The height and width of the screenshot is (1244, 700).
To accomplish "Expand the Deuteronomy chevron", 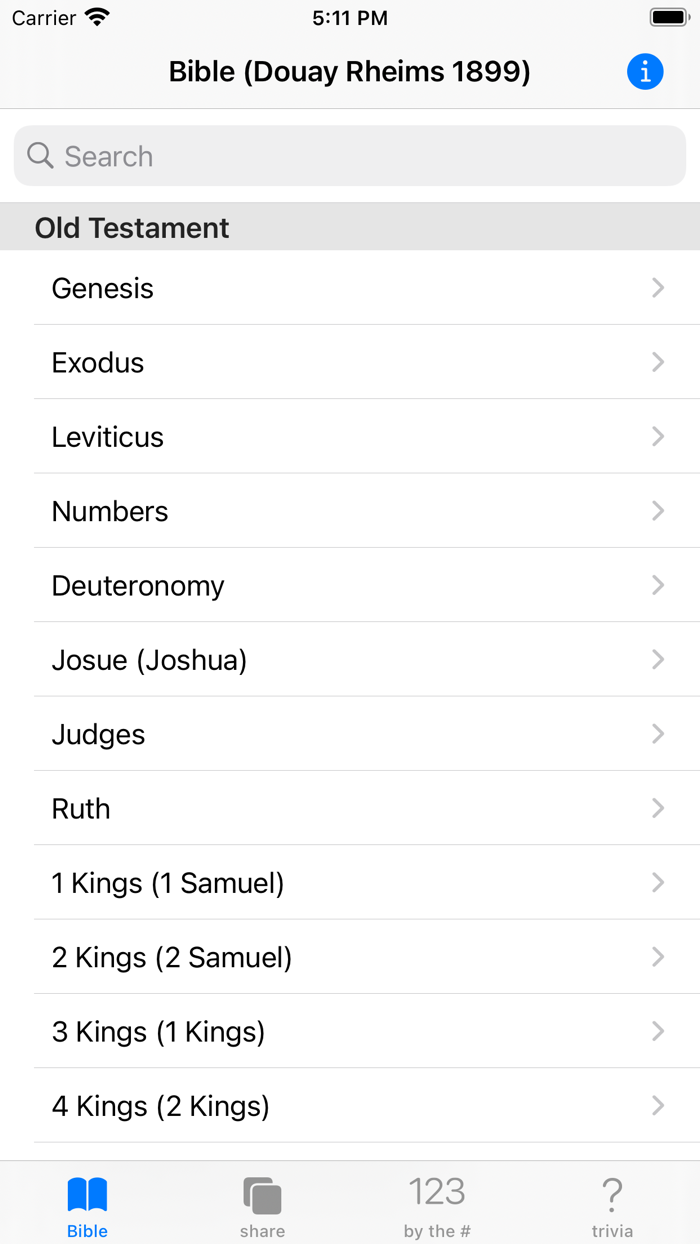I will pos(657,585).
